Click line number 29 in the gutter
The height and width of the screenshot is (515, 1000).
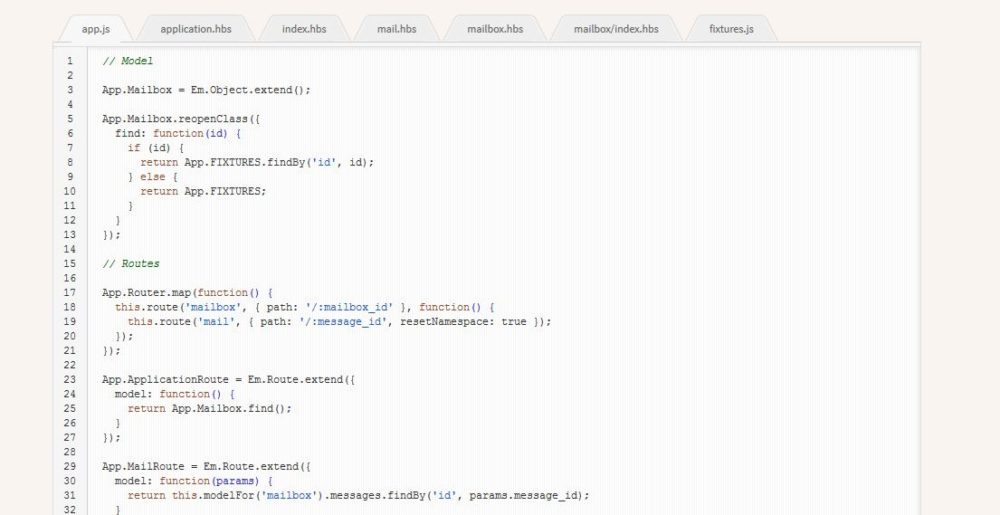(x=70, y=466)
